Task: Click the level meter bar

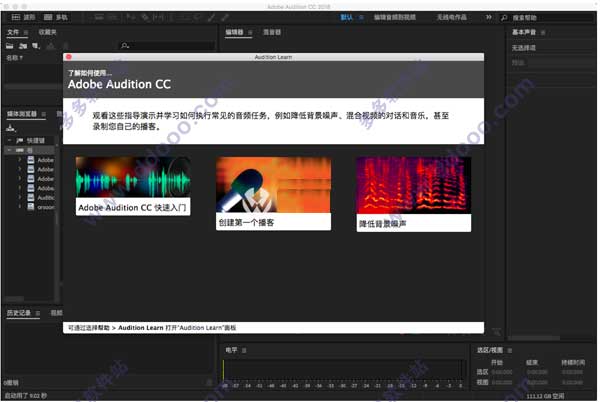Action: [x=343, y=371]
